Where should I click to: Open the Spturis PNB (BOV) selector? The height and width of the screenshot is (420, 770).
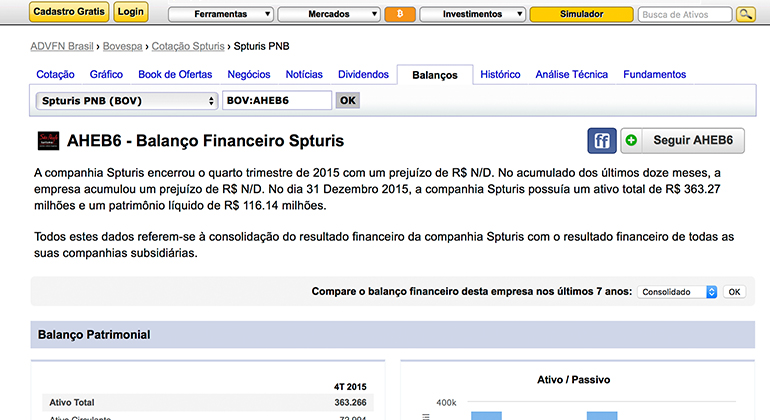pos(127,101)
